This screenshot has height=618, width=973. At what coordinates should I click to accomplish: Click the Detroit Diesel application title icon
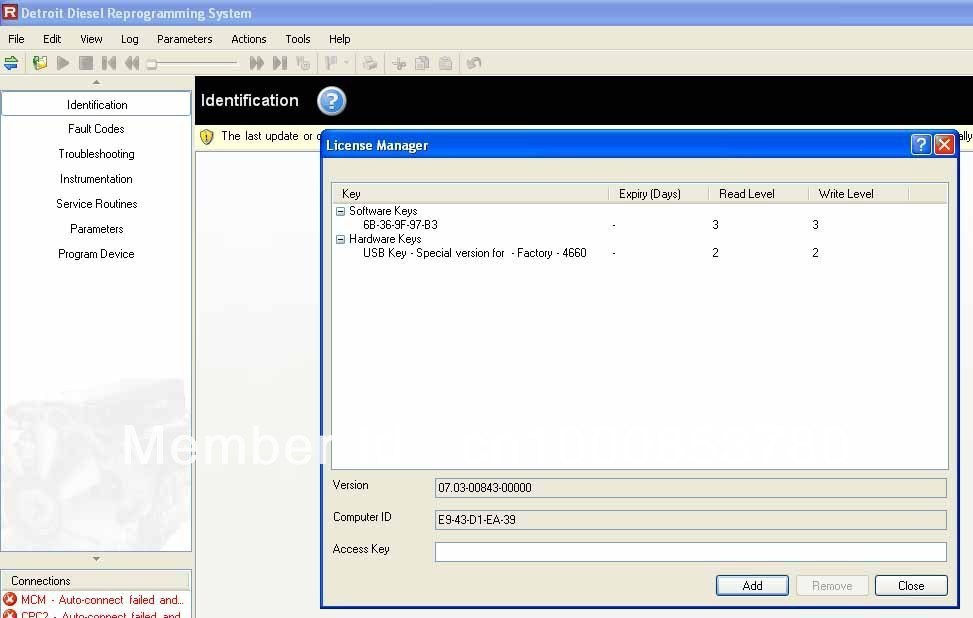[x=9, y=12]
